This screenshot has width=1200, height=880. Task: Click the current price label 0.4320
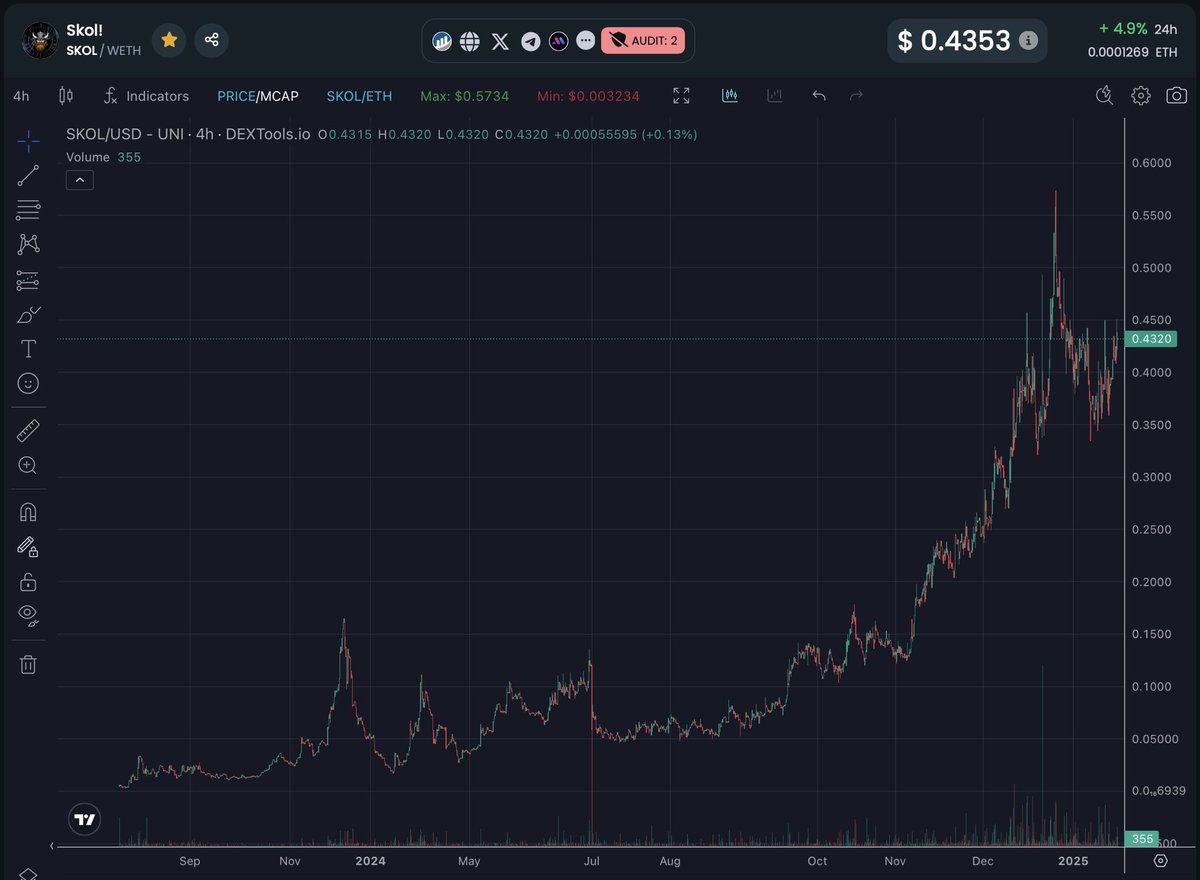(x=1151, y=339)
